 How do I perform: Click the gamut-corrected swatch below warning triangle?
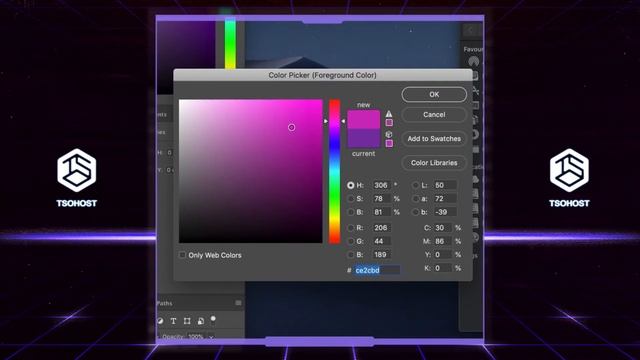[x=389, y=122]
